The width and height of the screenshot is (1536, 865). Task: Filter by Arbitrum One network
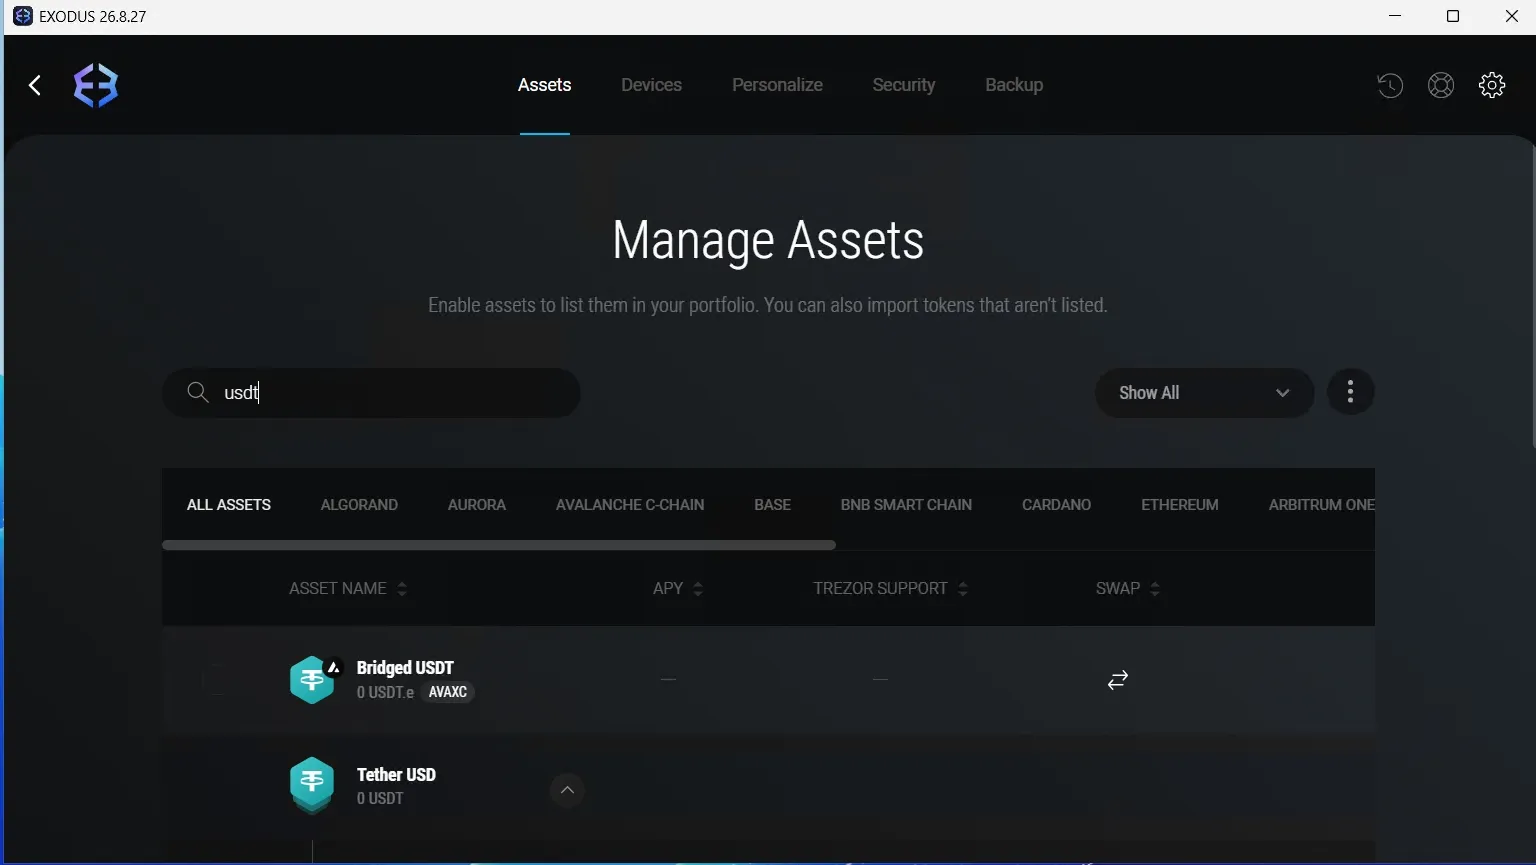click(1321, 505)
